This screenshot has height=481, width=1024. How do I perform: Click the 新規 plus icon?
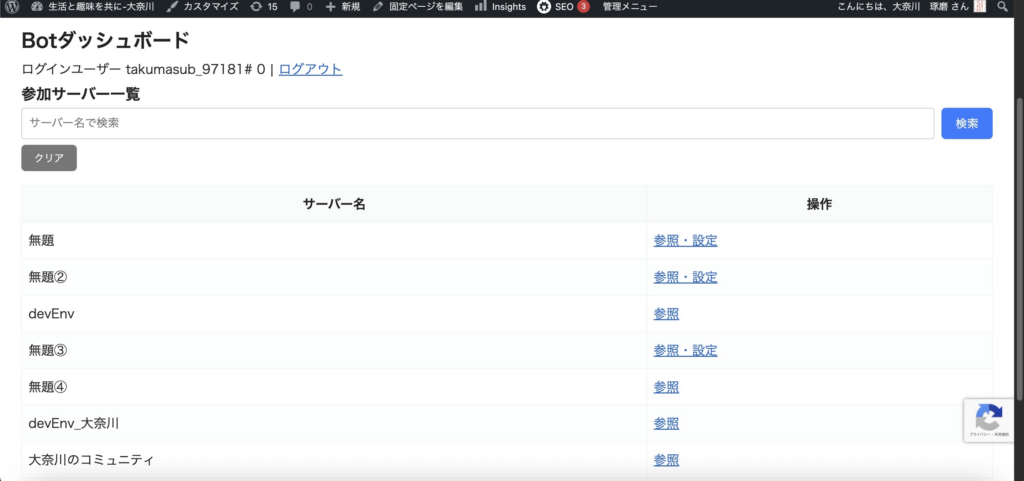coord(331,7)
